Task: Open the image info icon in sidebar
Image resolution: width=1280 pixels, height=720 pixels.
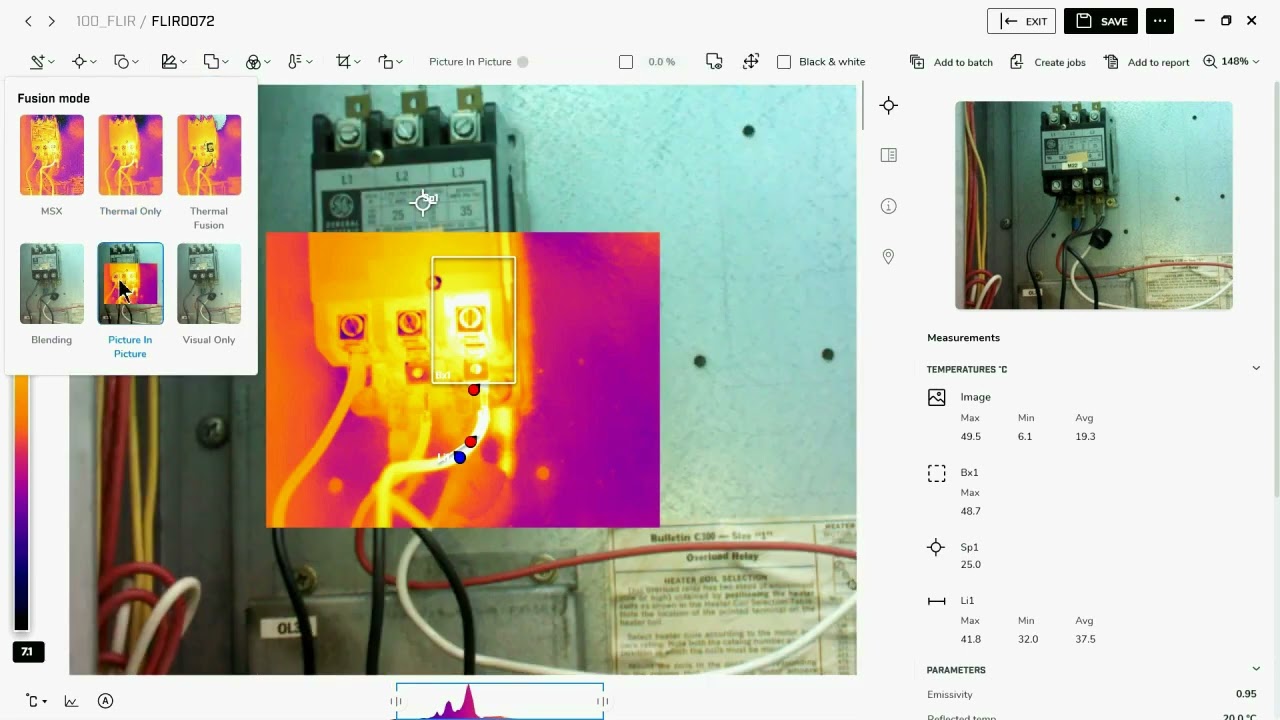Action: pyautogui.click(x=888, y=206)
